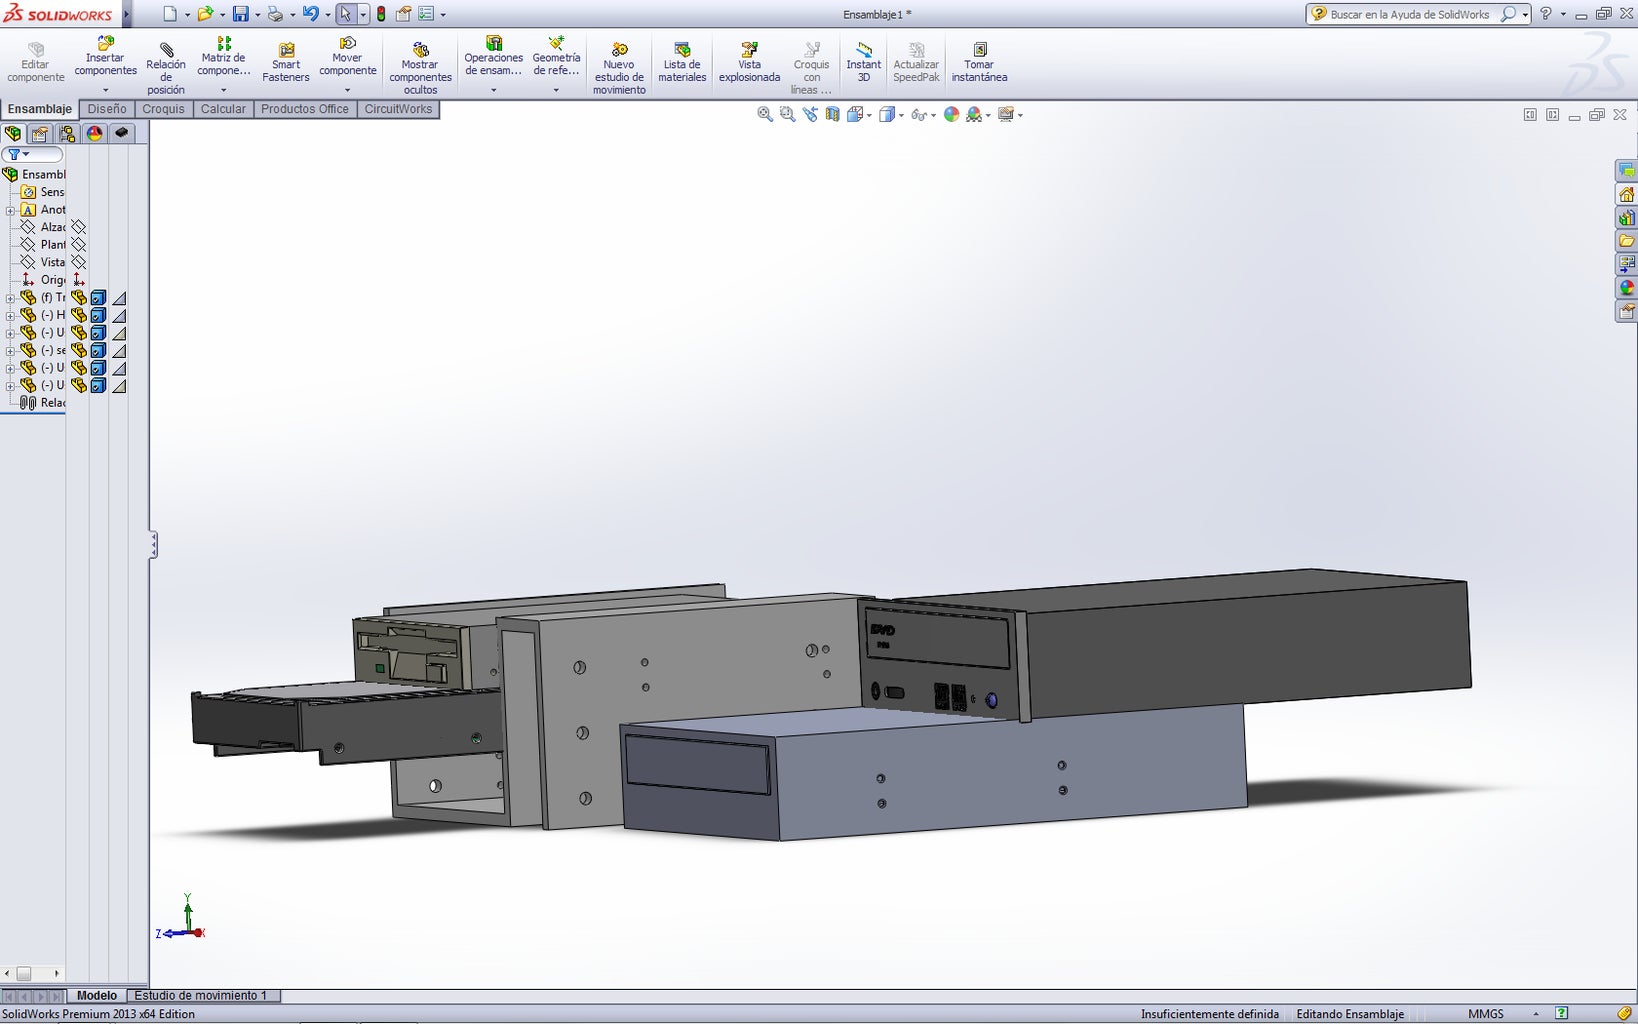Click Zoom to fit magnifier icon
This screenshot has height=1024, width=1638.
[x=765, y=115]
